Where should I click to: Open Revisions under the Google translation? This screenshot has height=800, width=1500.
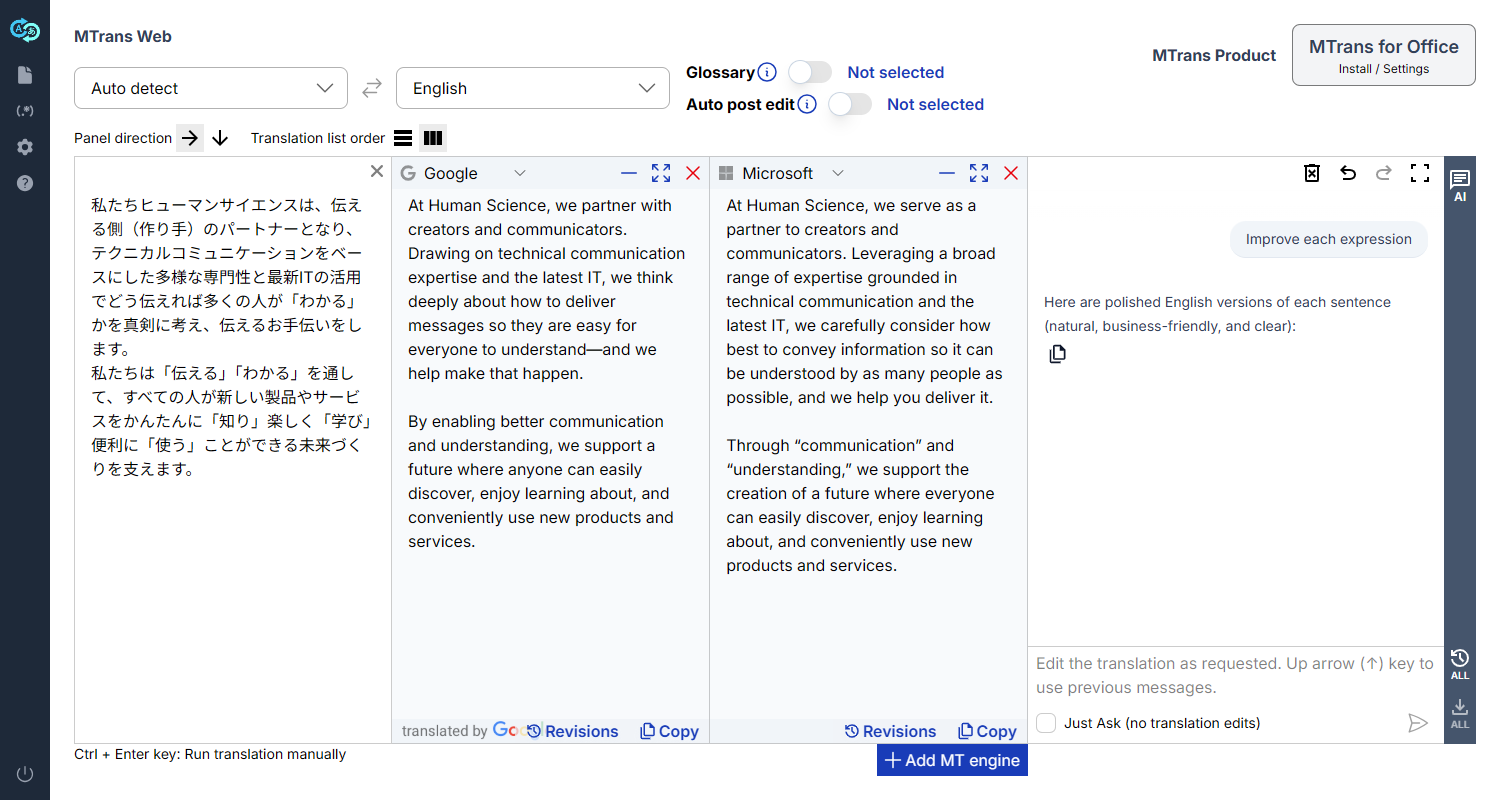coord(572,731)
